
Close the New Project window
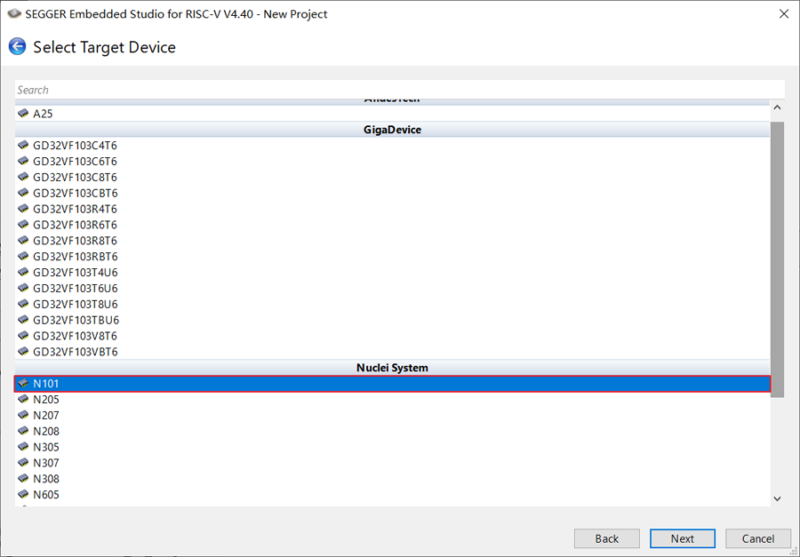[780, 14]
